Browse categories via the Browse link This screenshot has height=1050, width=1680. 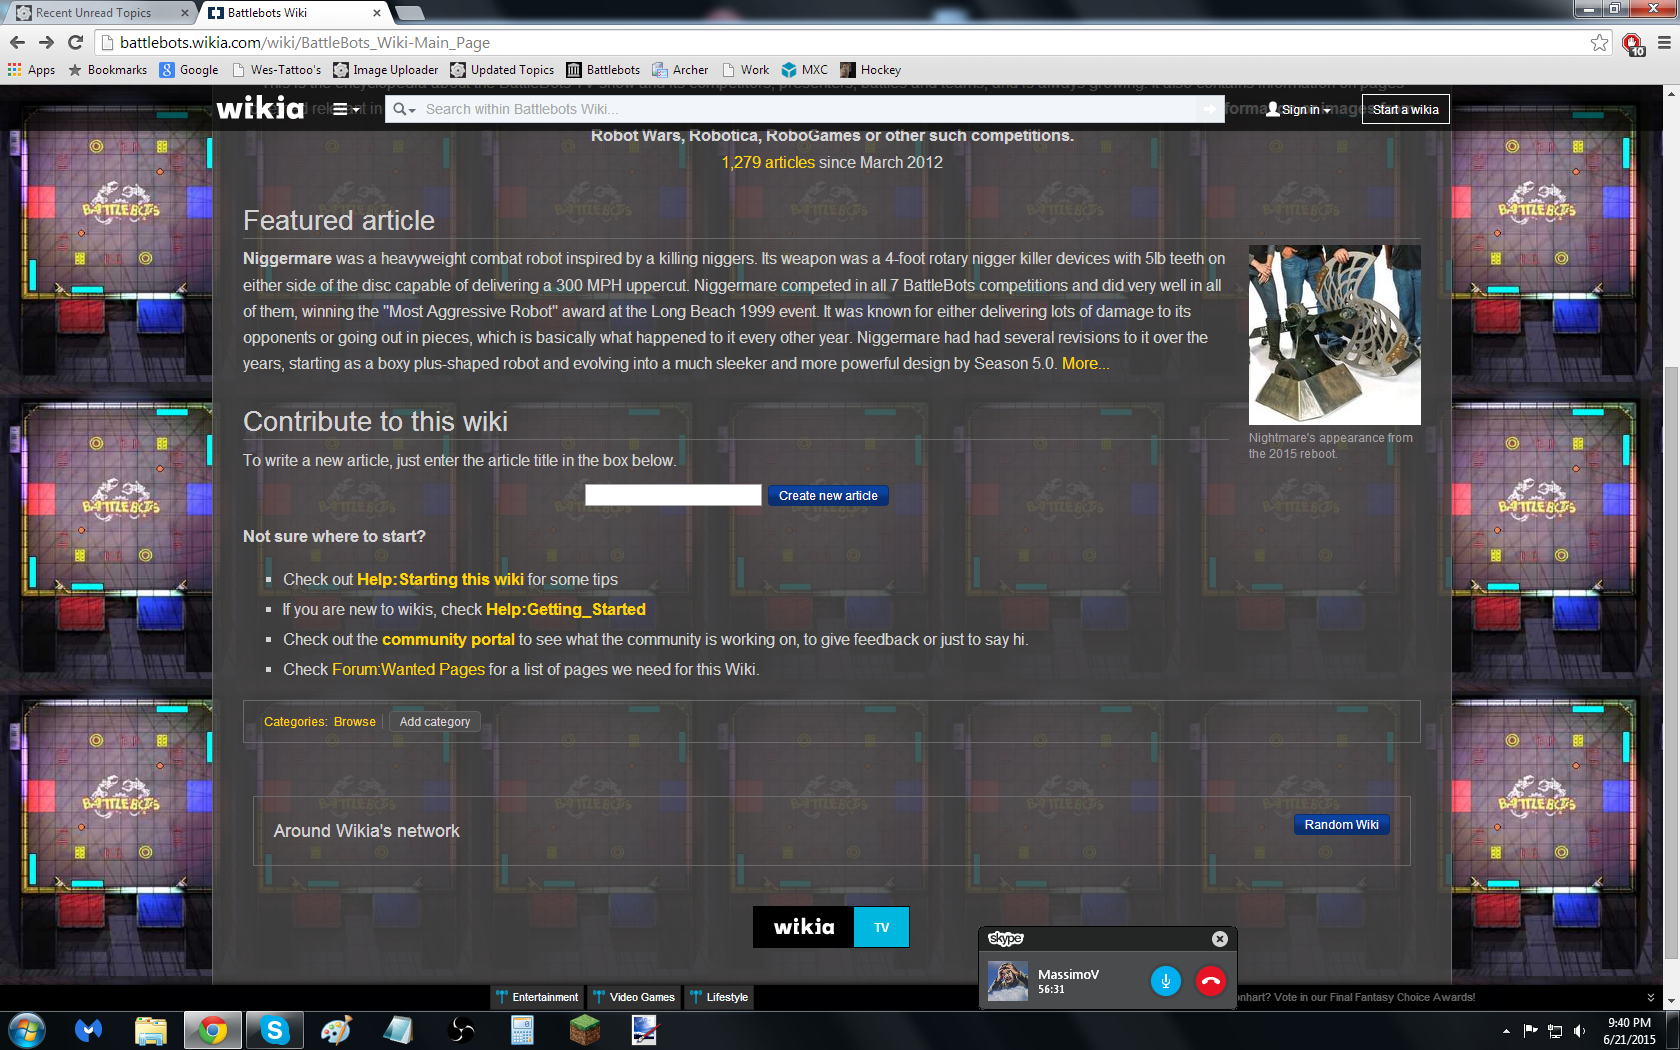(355, 721)
